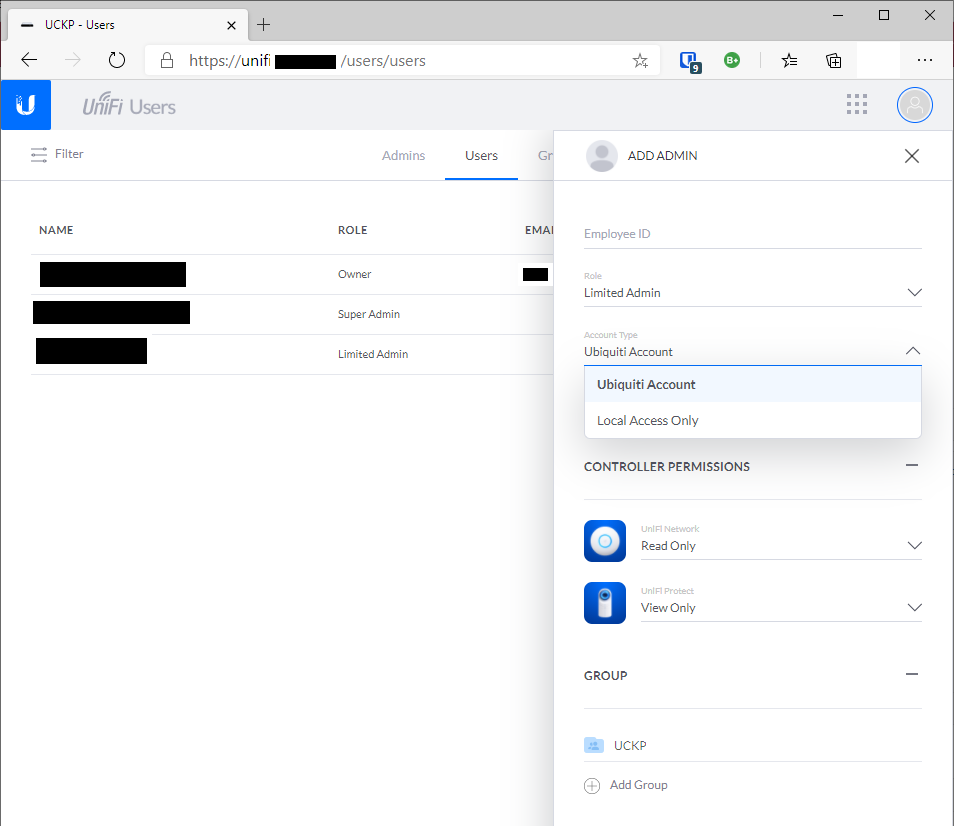Click the UniFi Protect camera icon
Screen dimensions: 954x826
coord(605,603)
